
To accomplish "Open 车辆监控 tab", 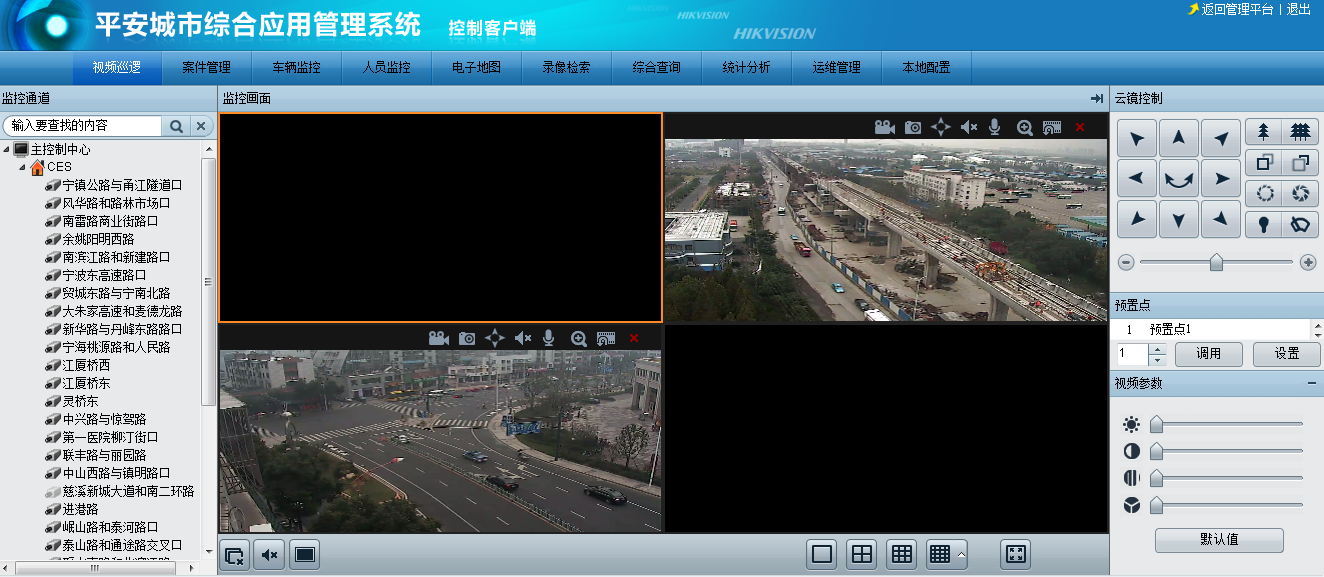I will (x=297, y=68).
